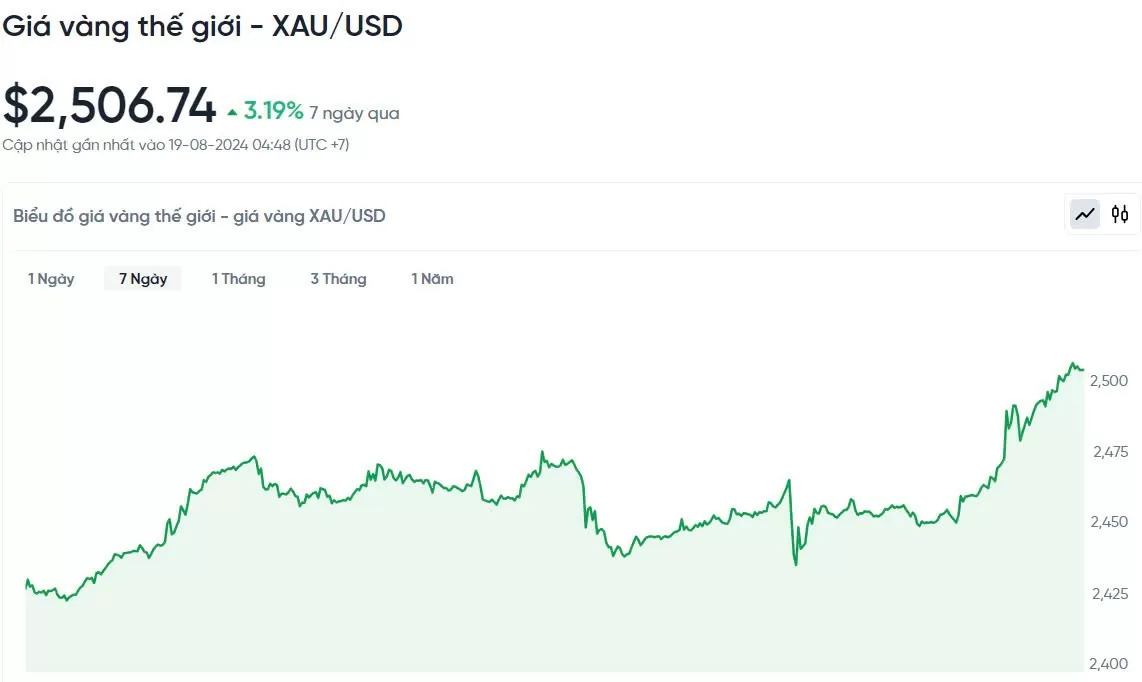Click the 2,500 y-axis label
This screenshot has width=1142, height=682.
click(x=1108, y=381)
